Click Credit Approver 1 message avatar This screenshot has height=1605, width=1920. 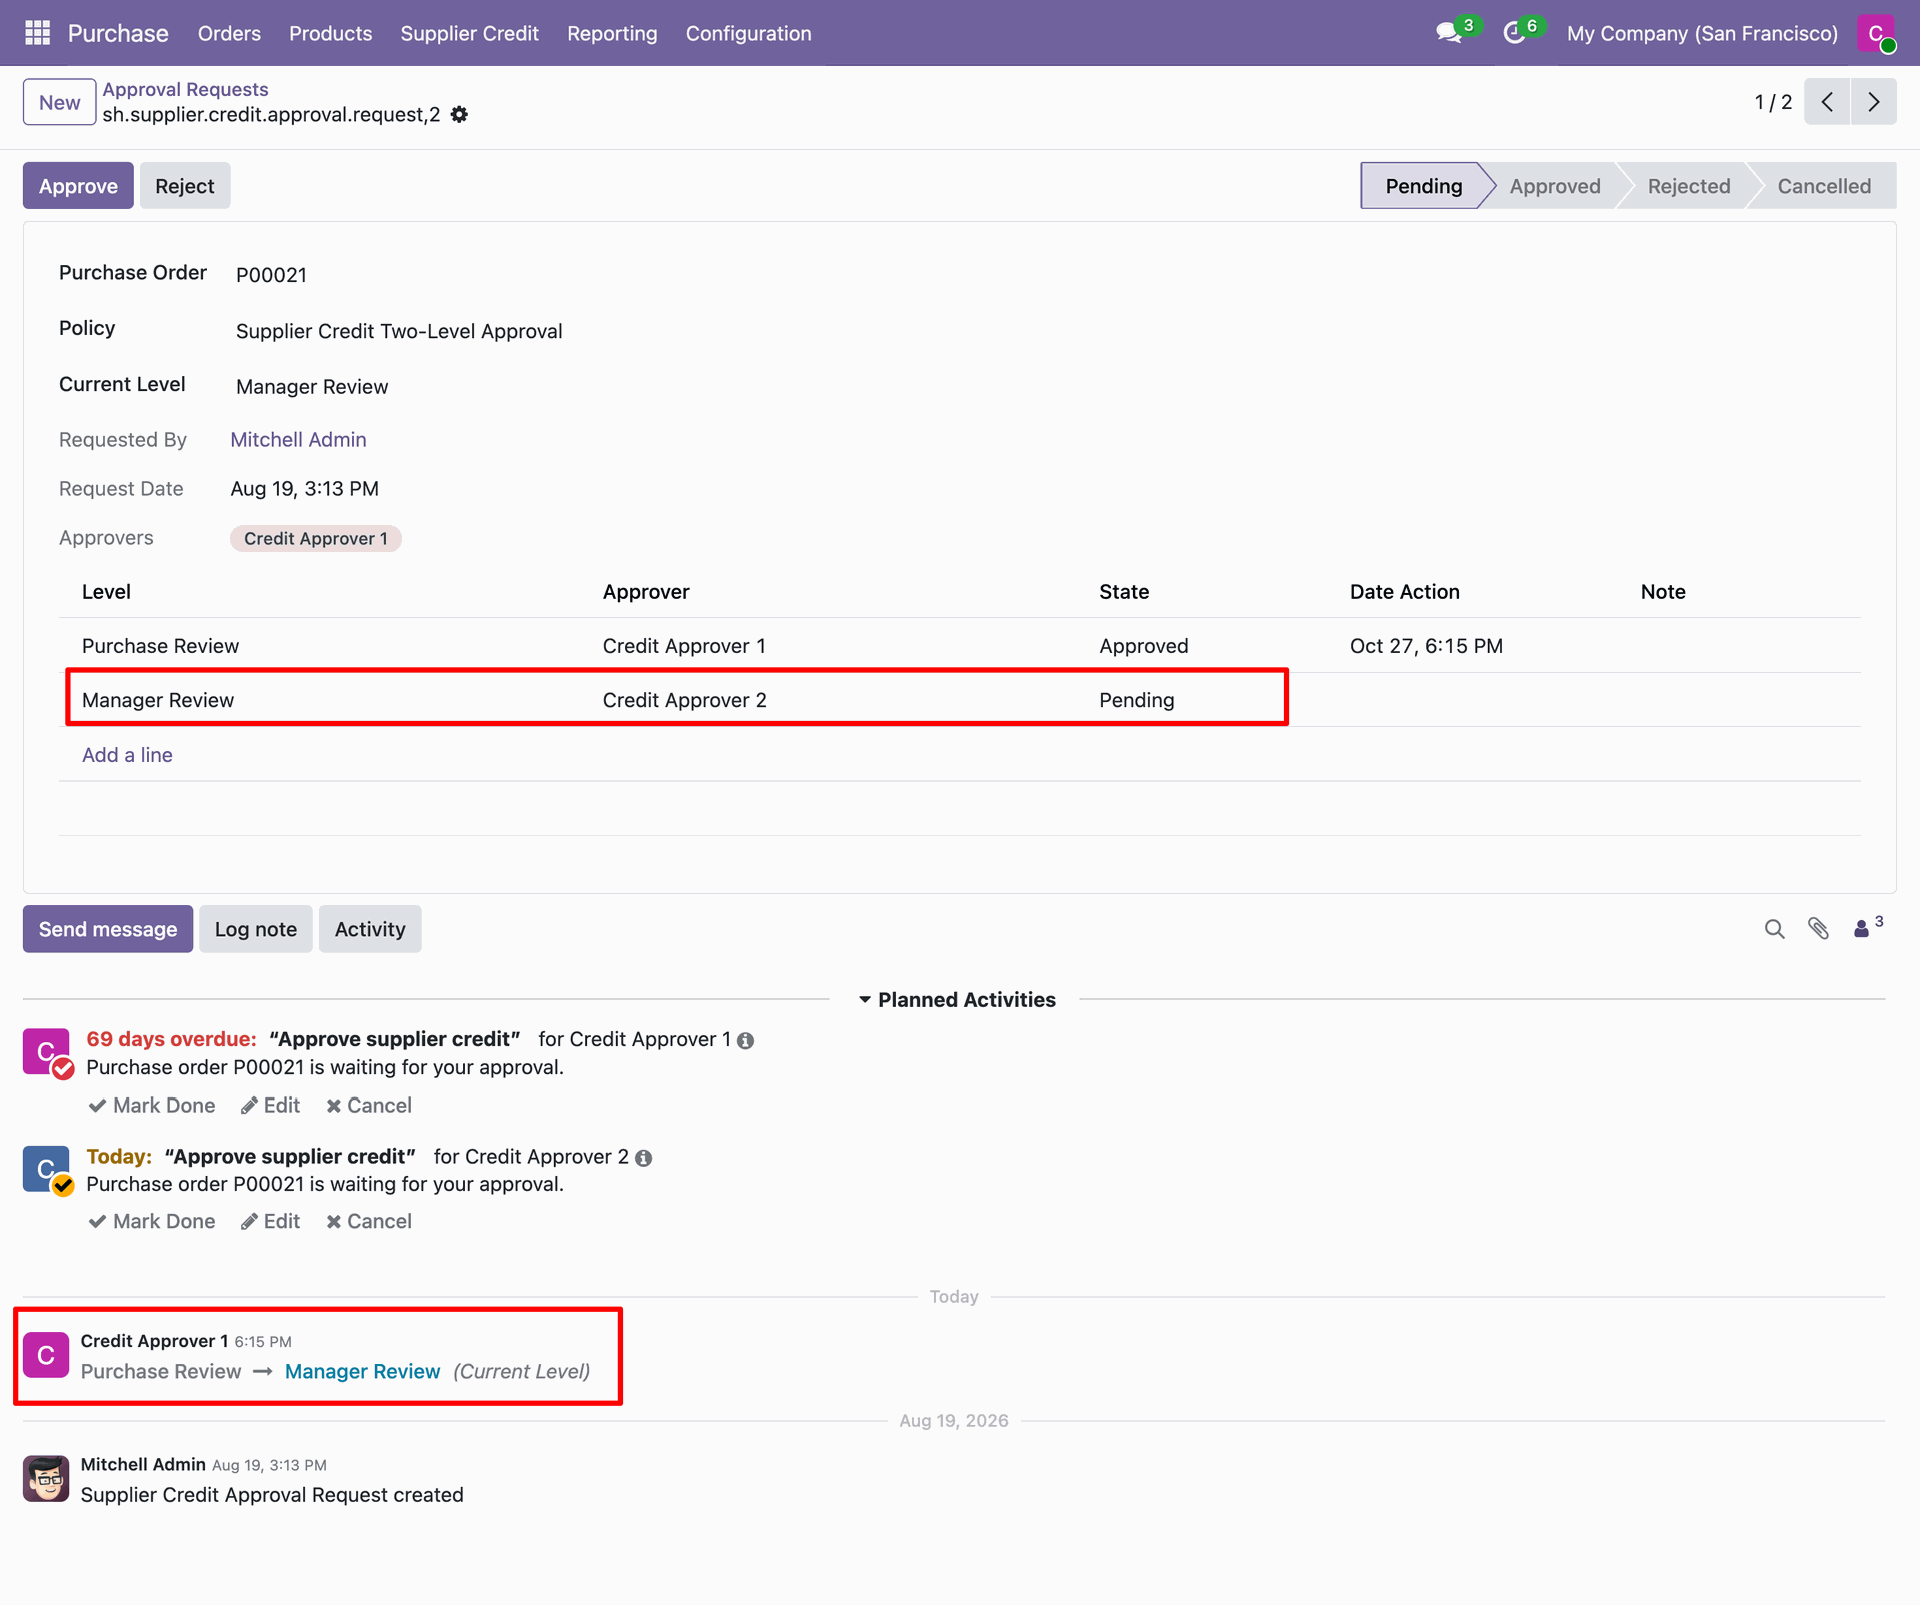pos(46,1355)
